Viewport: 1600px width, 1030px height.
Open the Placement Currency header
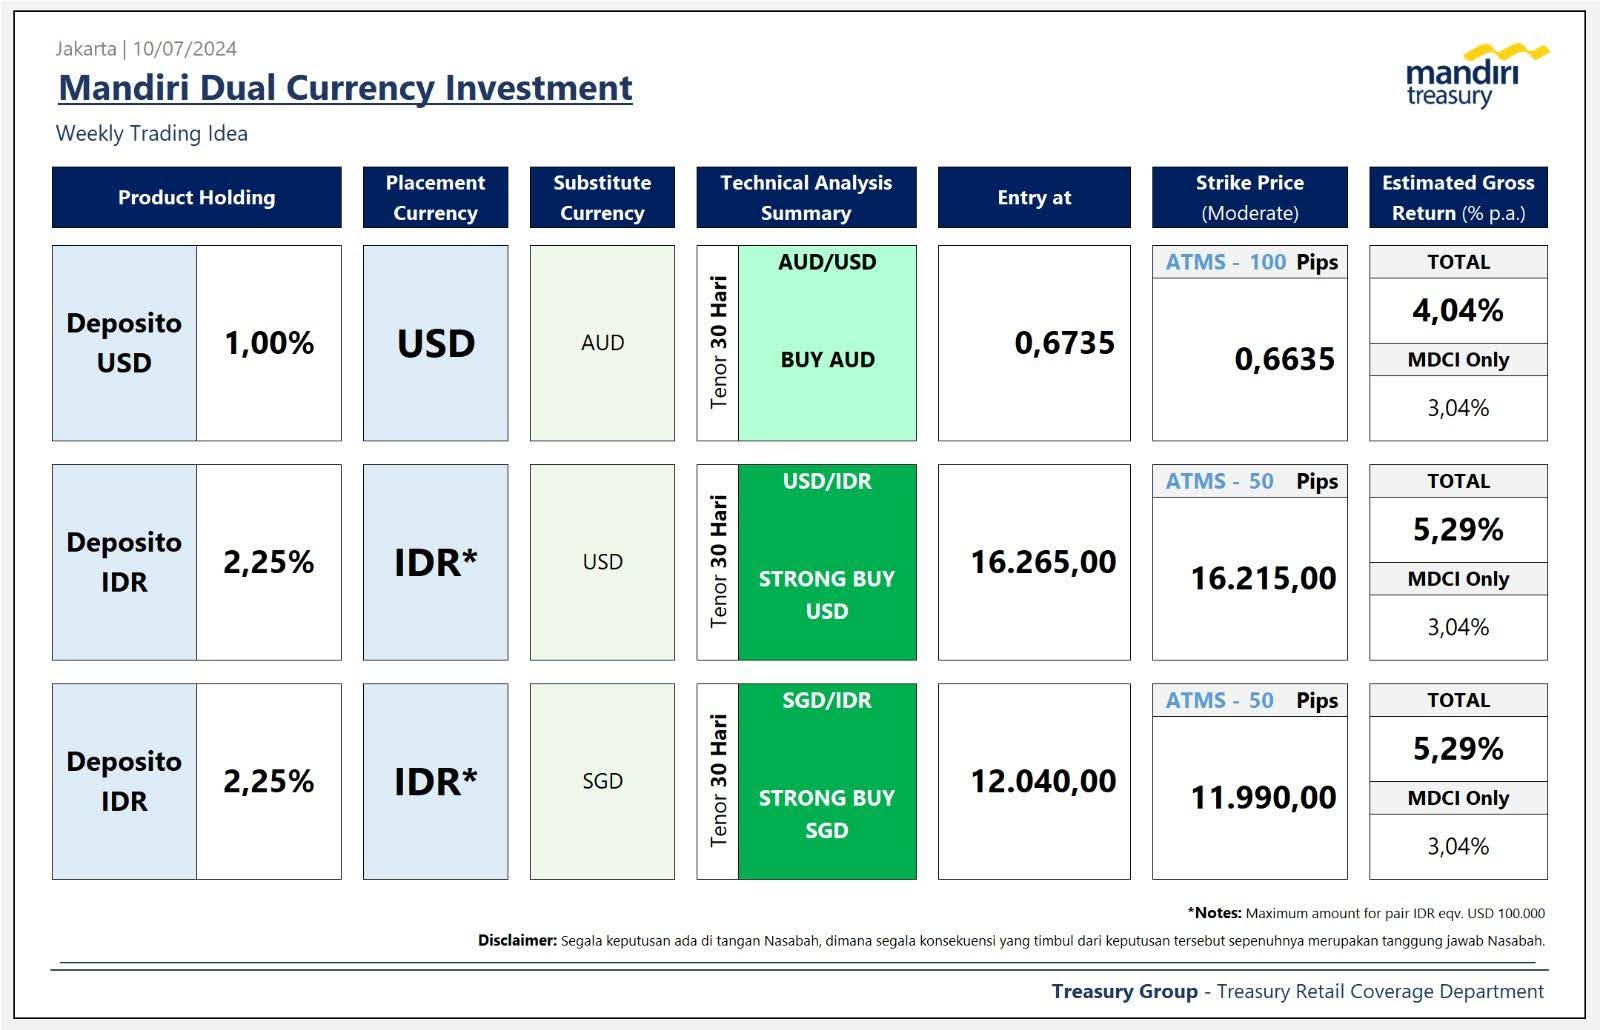click(435, 197)
